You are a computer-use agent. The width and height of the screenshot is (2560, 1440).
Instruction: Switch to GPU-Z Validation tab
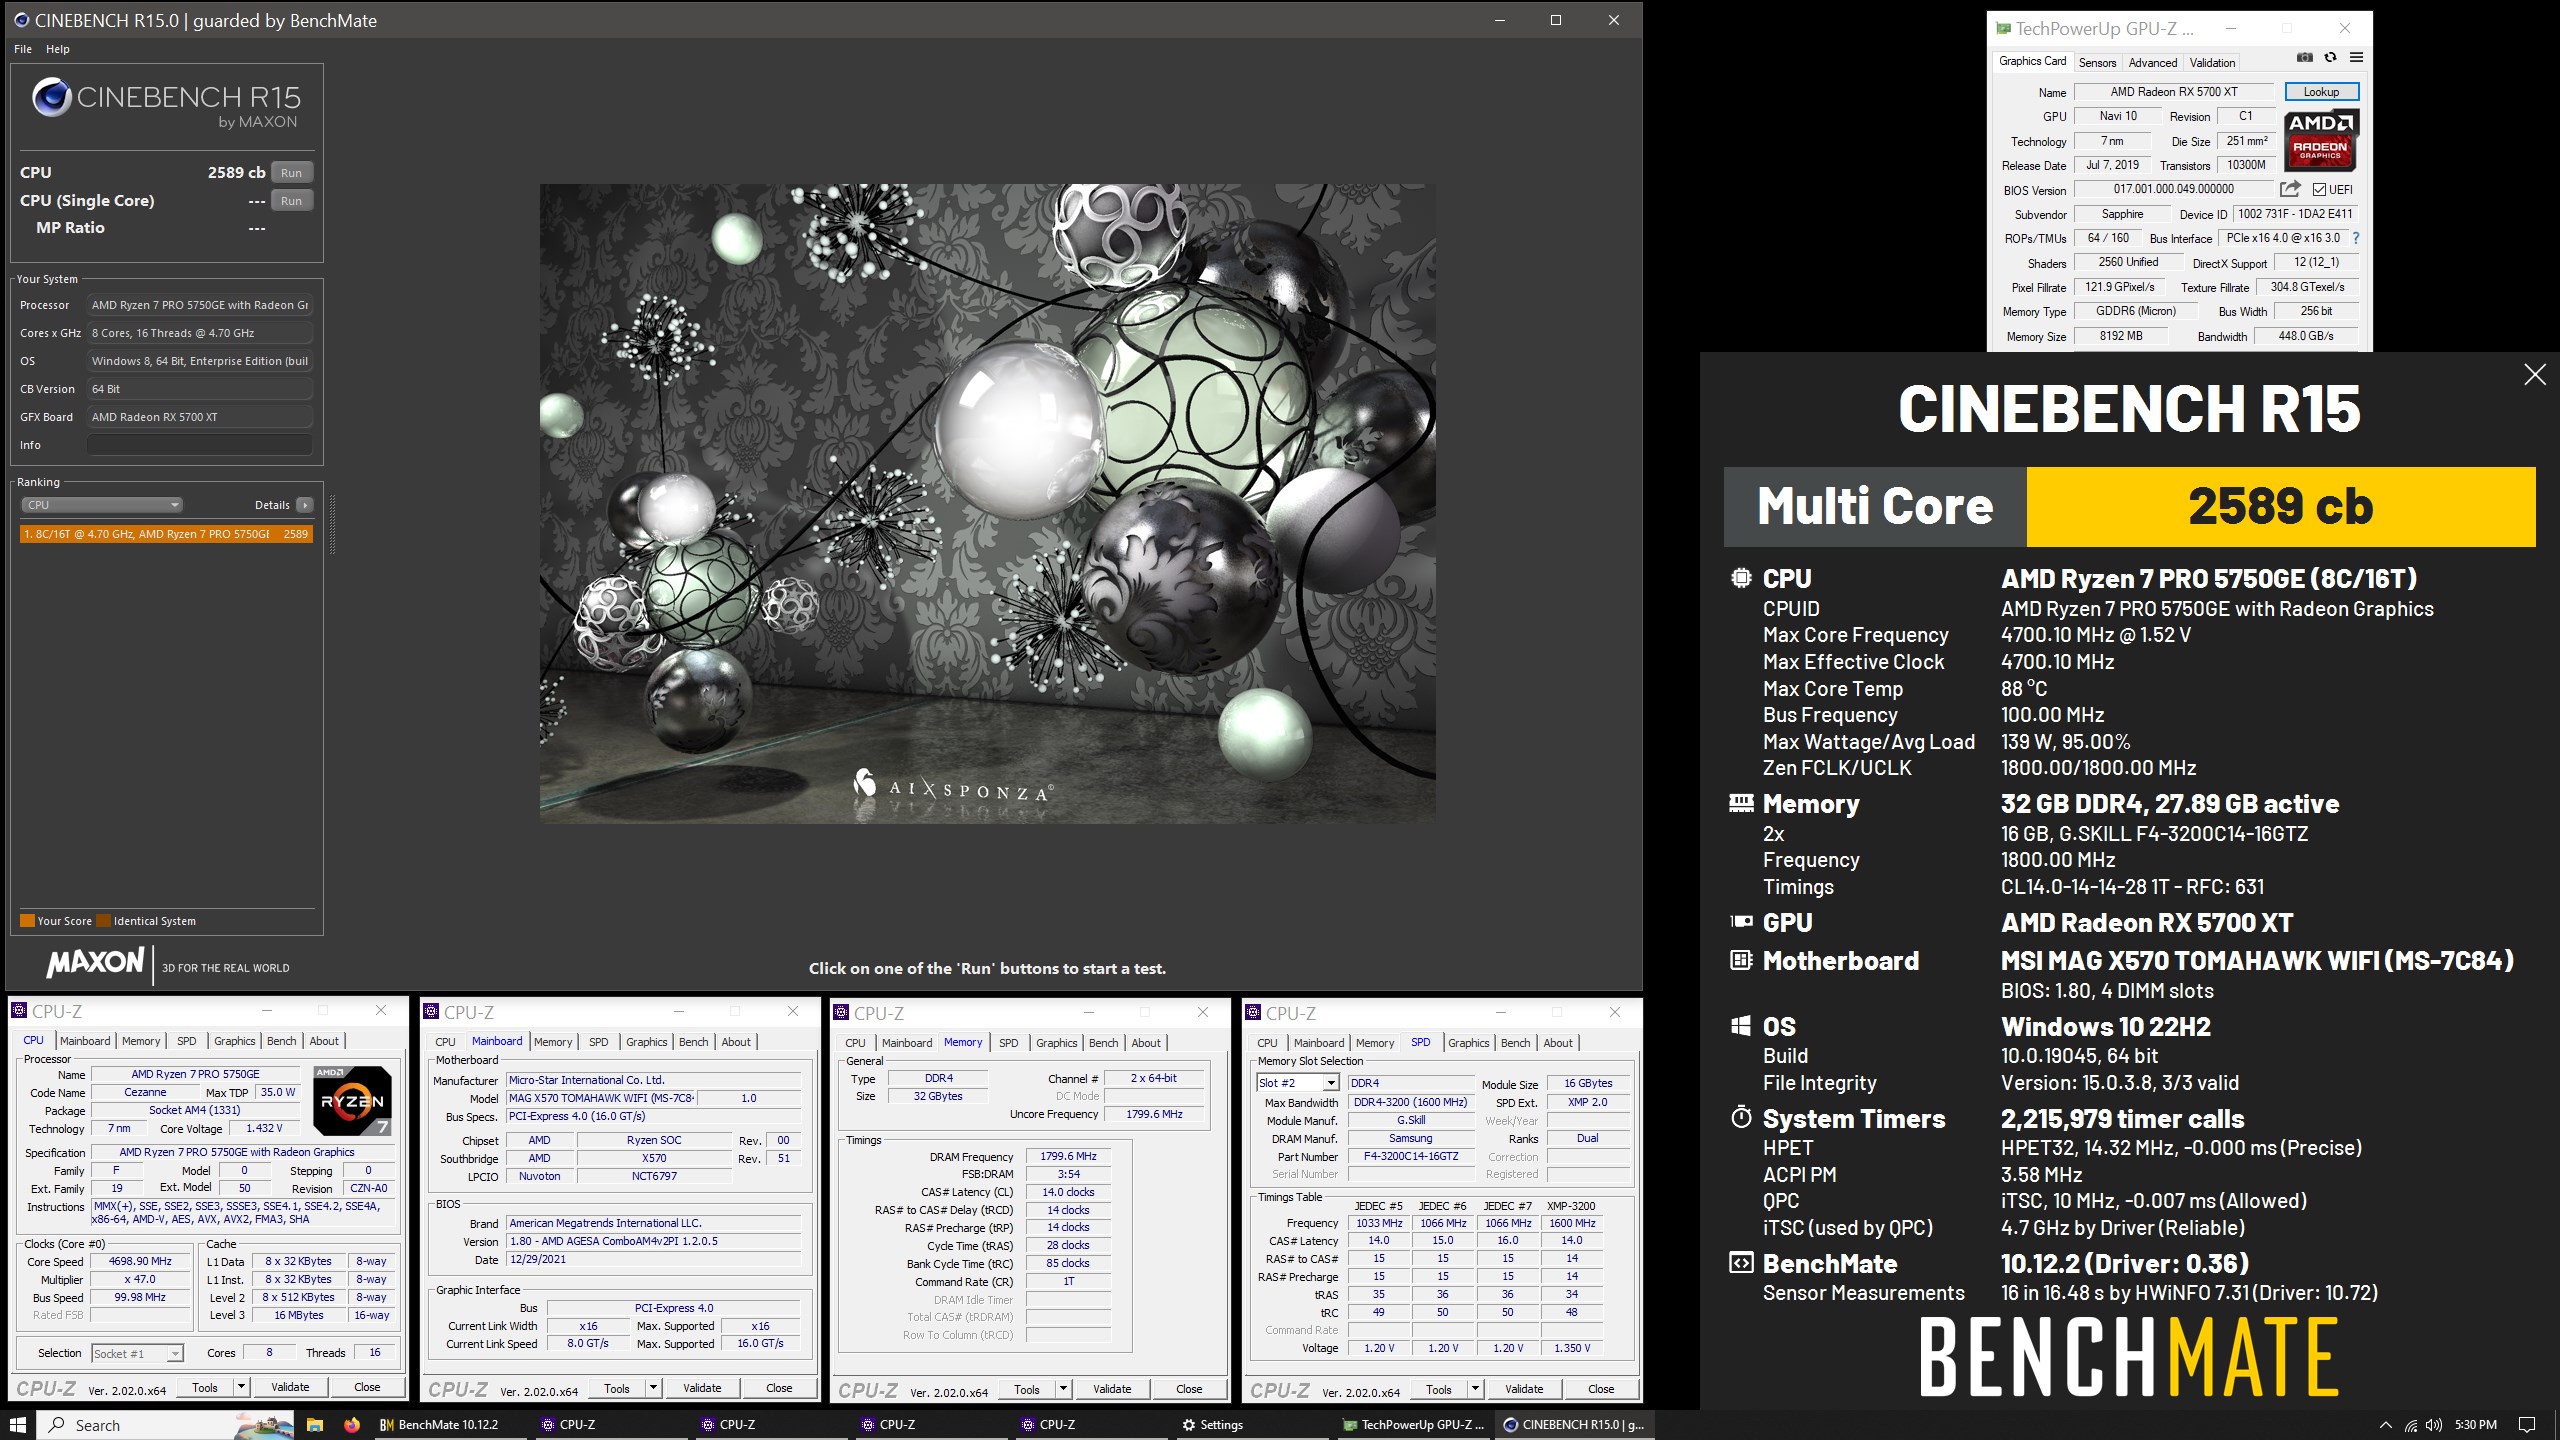pyautogui.click(x=2212, y=62)
